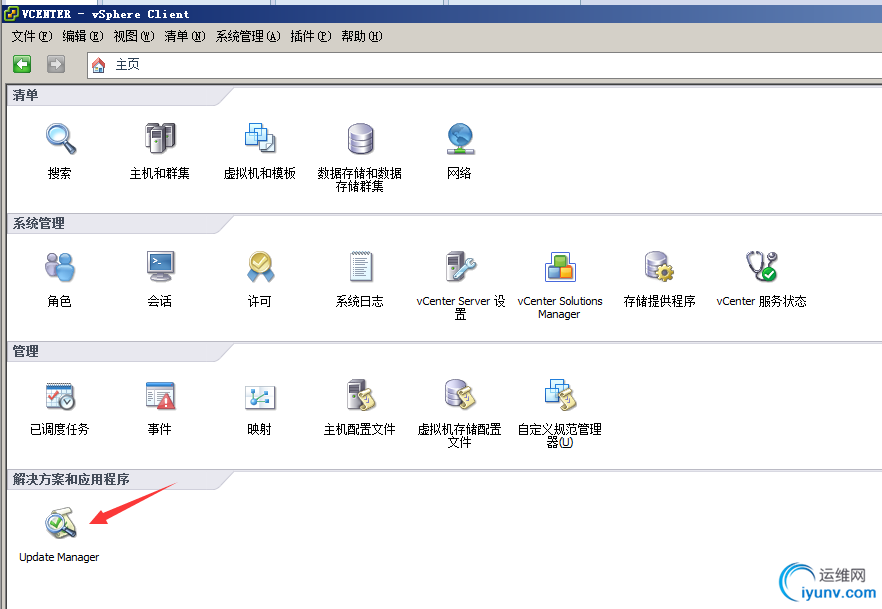
Task: Open 主机和群集 hosts and clusters icon
Action: pos(160,138)
